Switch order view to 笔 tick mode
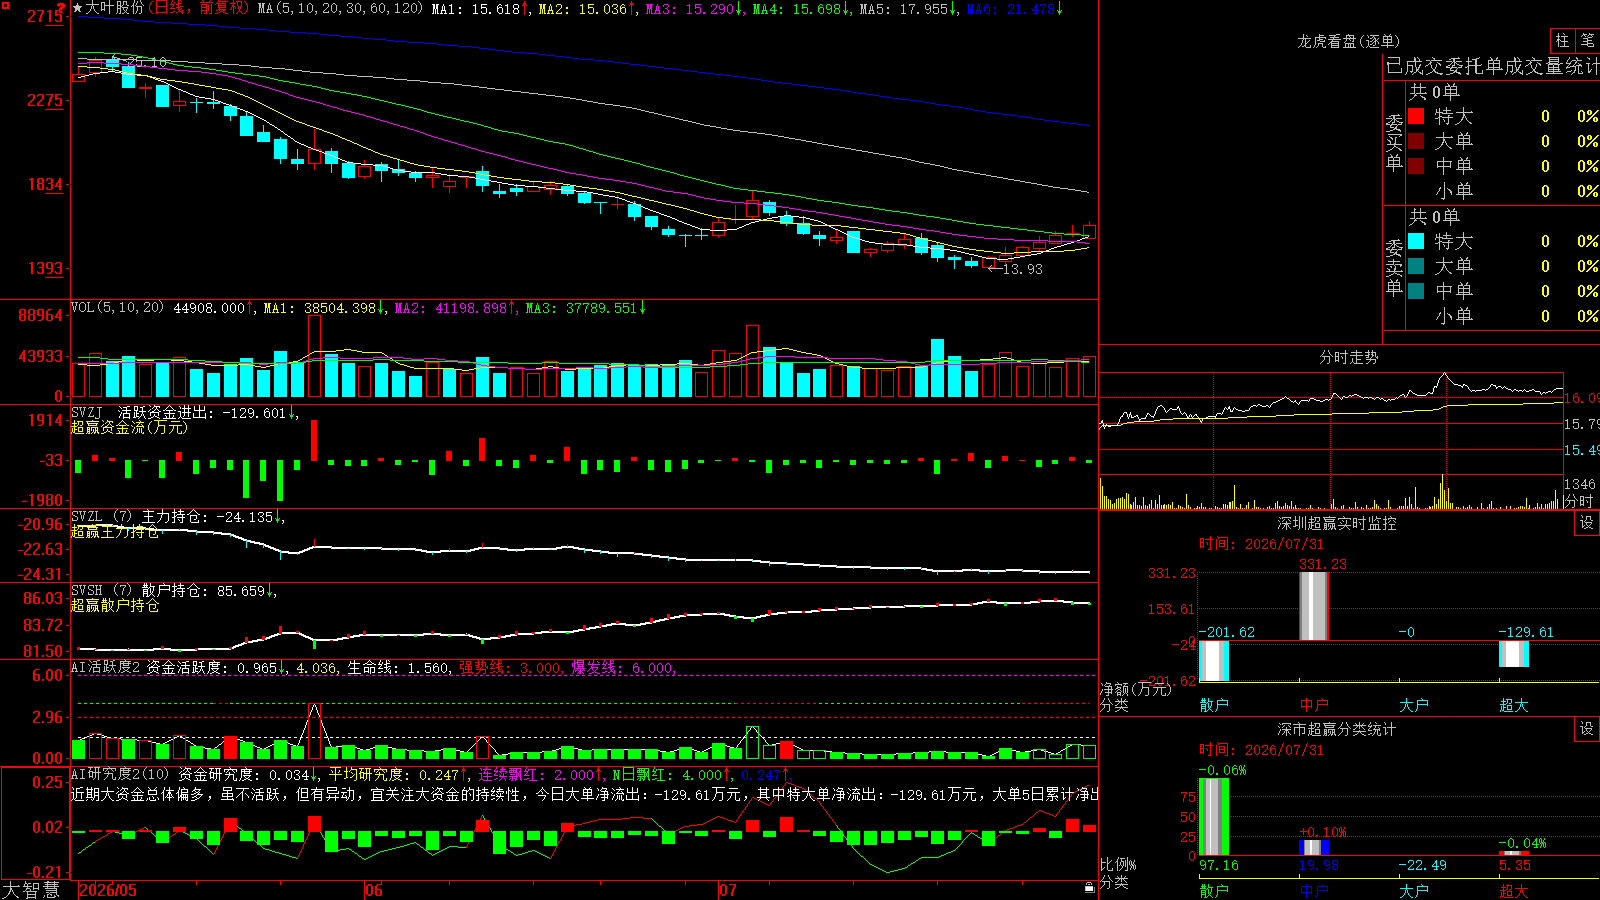The width and height of the screenshot is (1600, 900). click(x=1588, y=40)
